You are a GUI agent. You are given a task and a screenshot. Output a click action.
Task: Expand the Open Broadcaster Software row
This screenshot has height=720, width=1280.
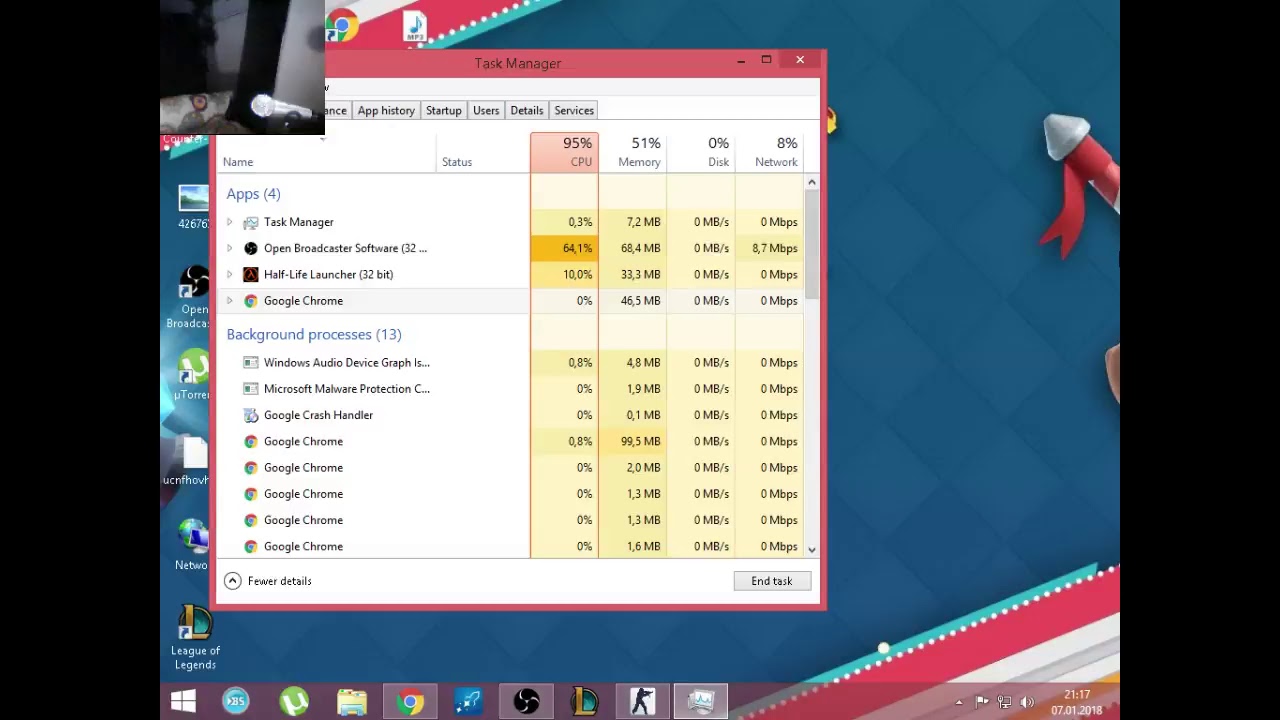(x=230, y=248)
